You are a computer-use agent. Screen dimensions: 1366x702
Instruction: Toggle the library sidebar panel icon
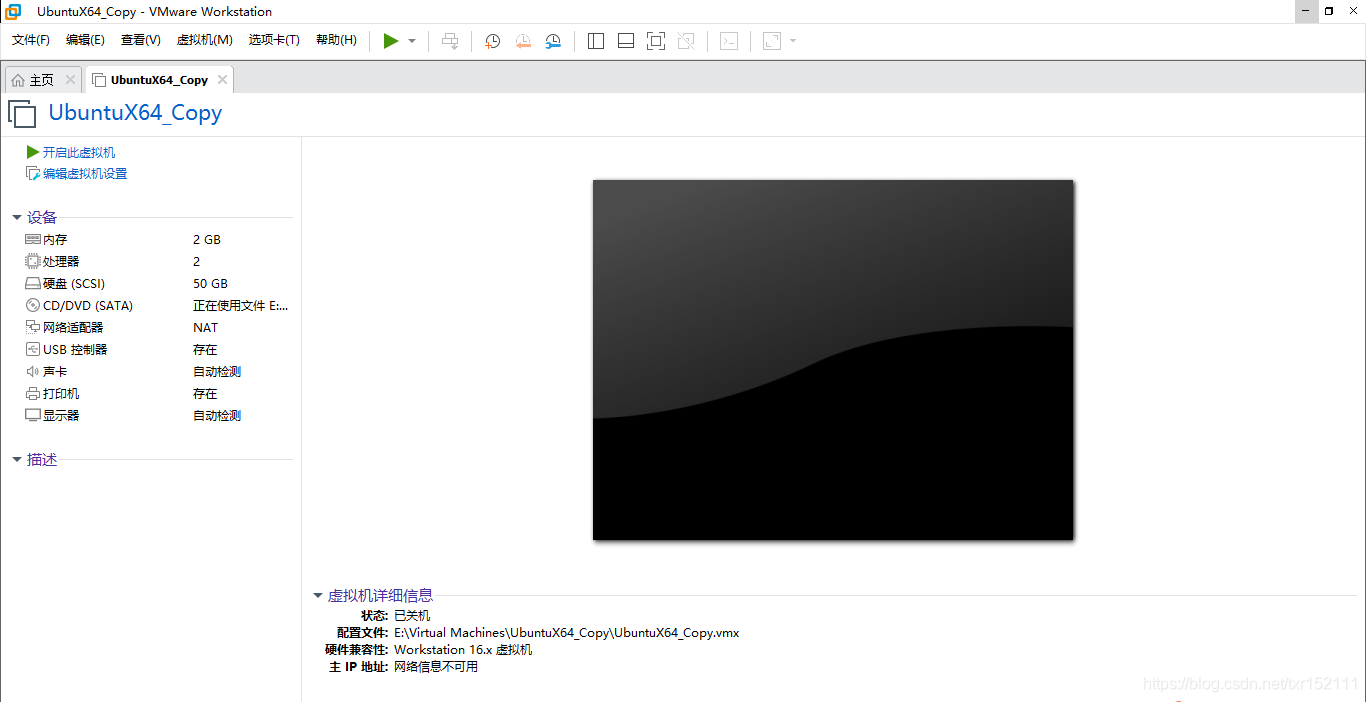[596, 41]
